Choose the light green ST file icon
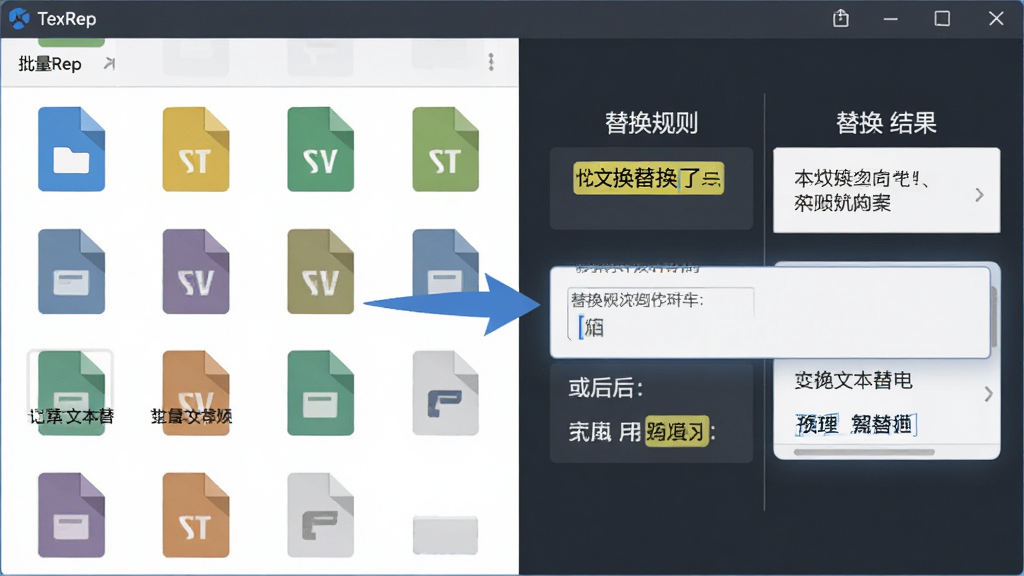The width and height of the screenshot is (1024, 576). [x=445, y=149]
